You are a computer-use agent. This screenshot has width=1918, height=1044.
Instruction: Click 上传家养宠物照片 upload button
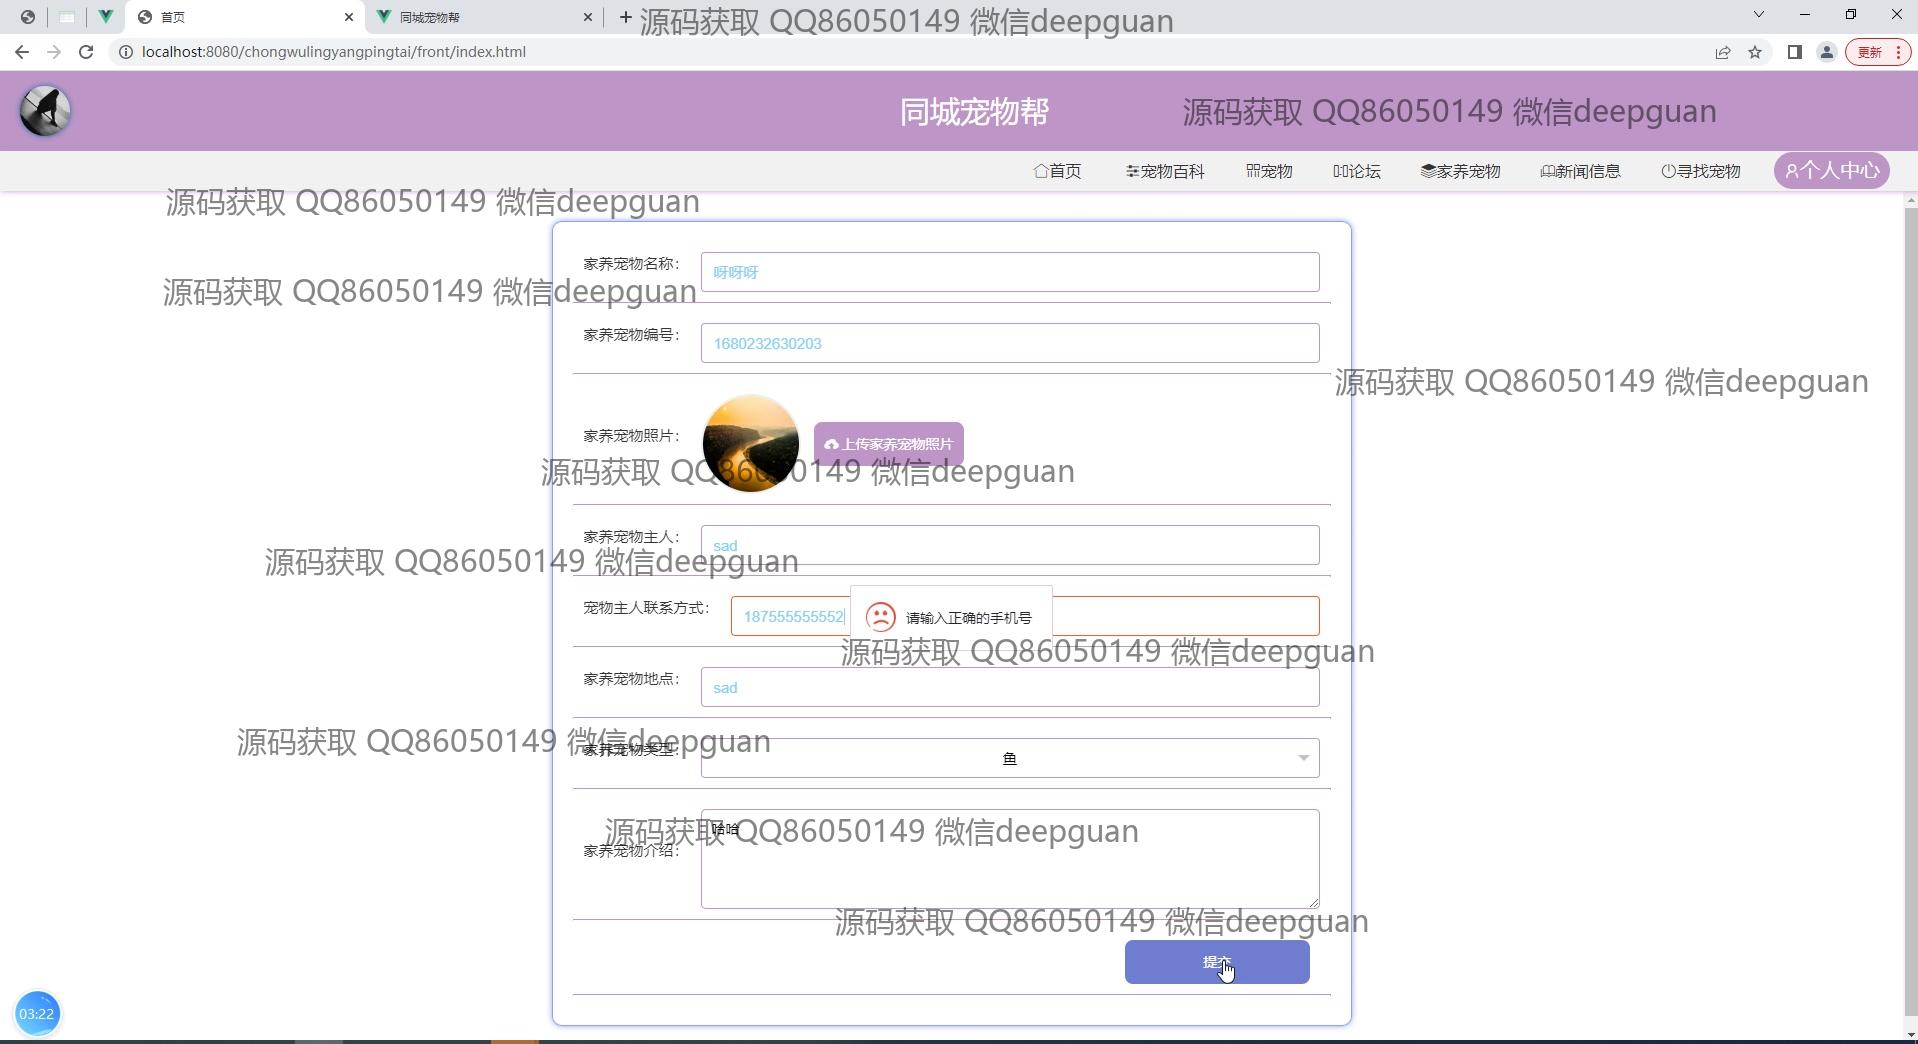(x=888, y=444)
